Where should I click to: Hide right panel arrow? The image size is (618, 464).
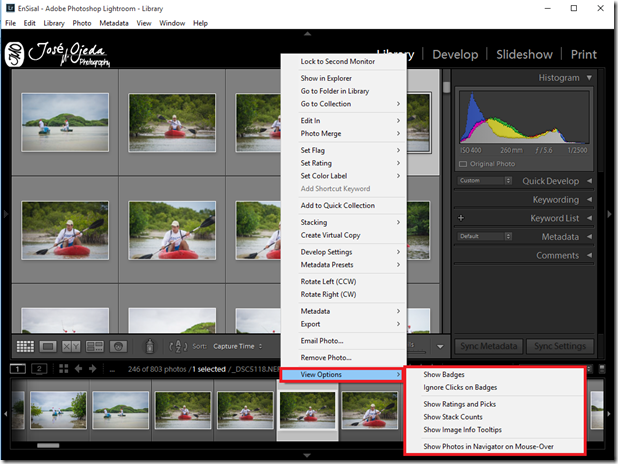tap(609, 214)
